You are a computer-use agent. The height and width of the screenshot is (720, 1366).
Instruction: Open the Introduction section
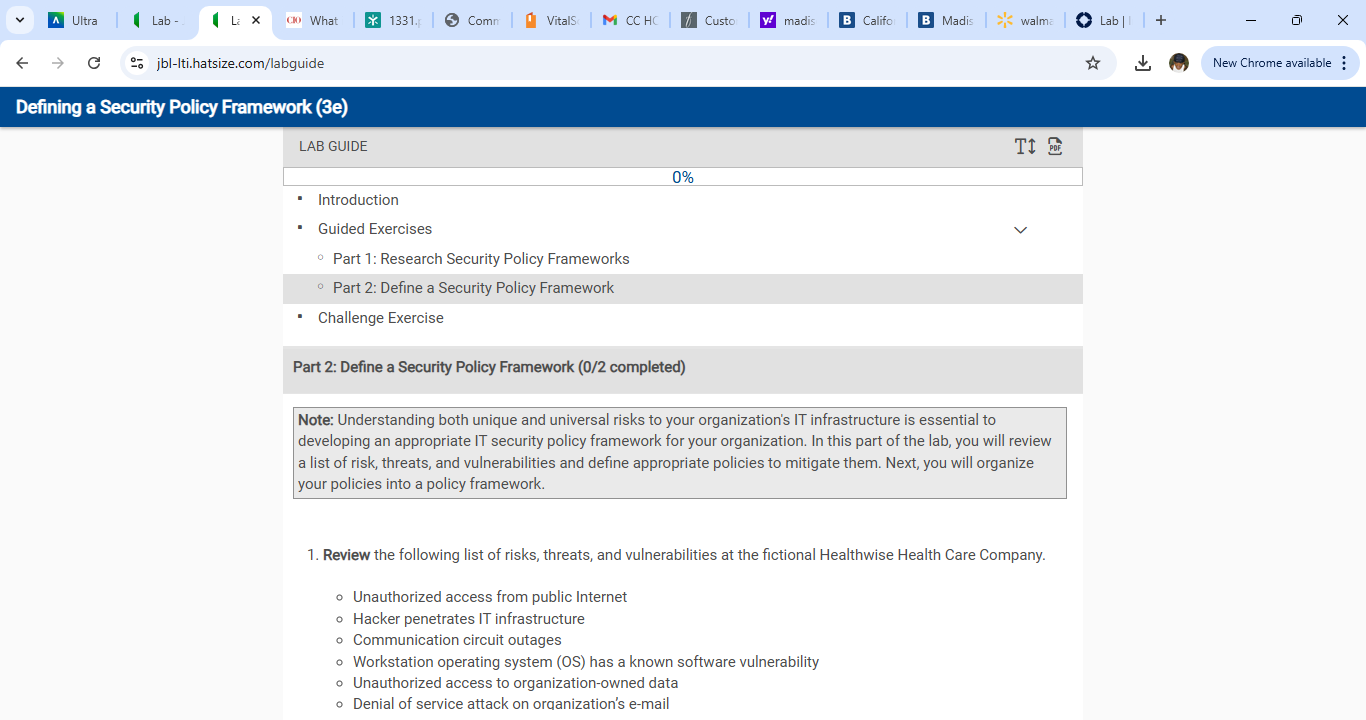(358, 200)
